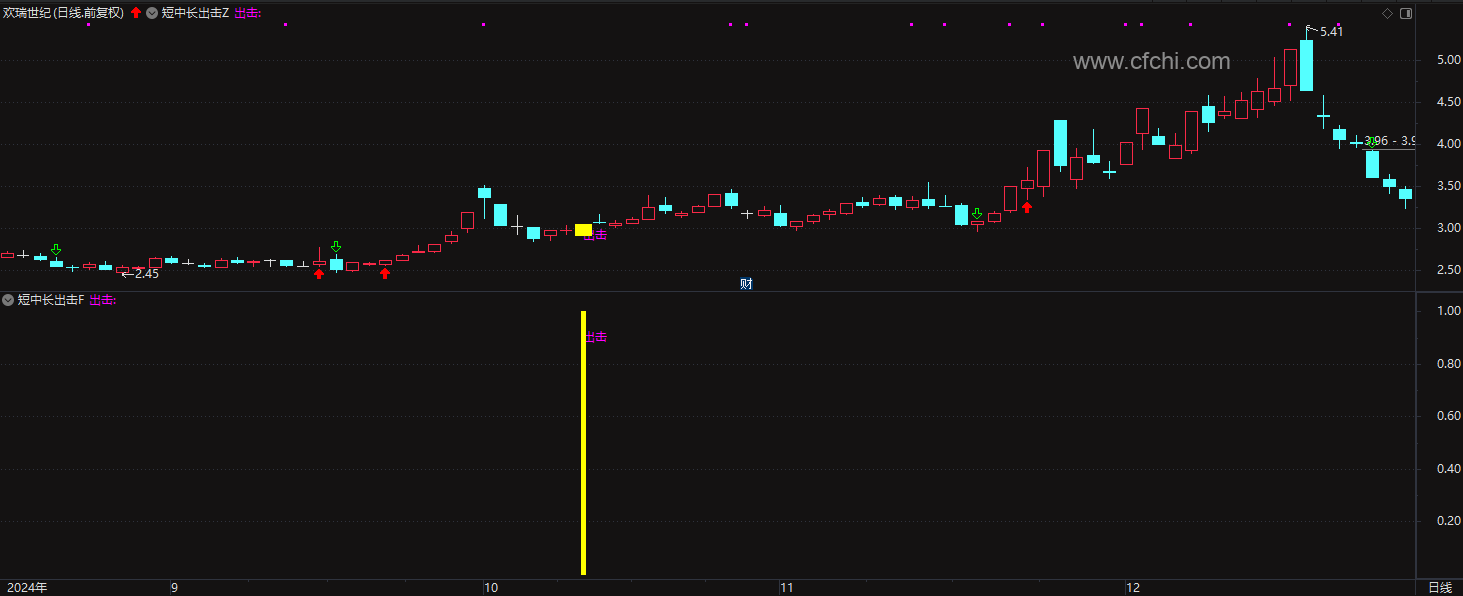This screenshot has height=596, width=1463.
Task: Click the 5.00 price axis label
Action: tap(1448, 60)
